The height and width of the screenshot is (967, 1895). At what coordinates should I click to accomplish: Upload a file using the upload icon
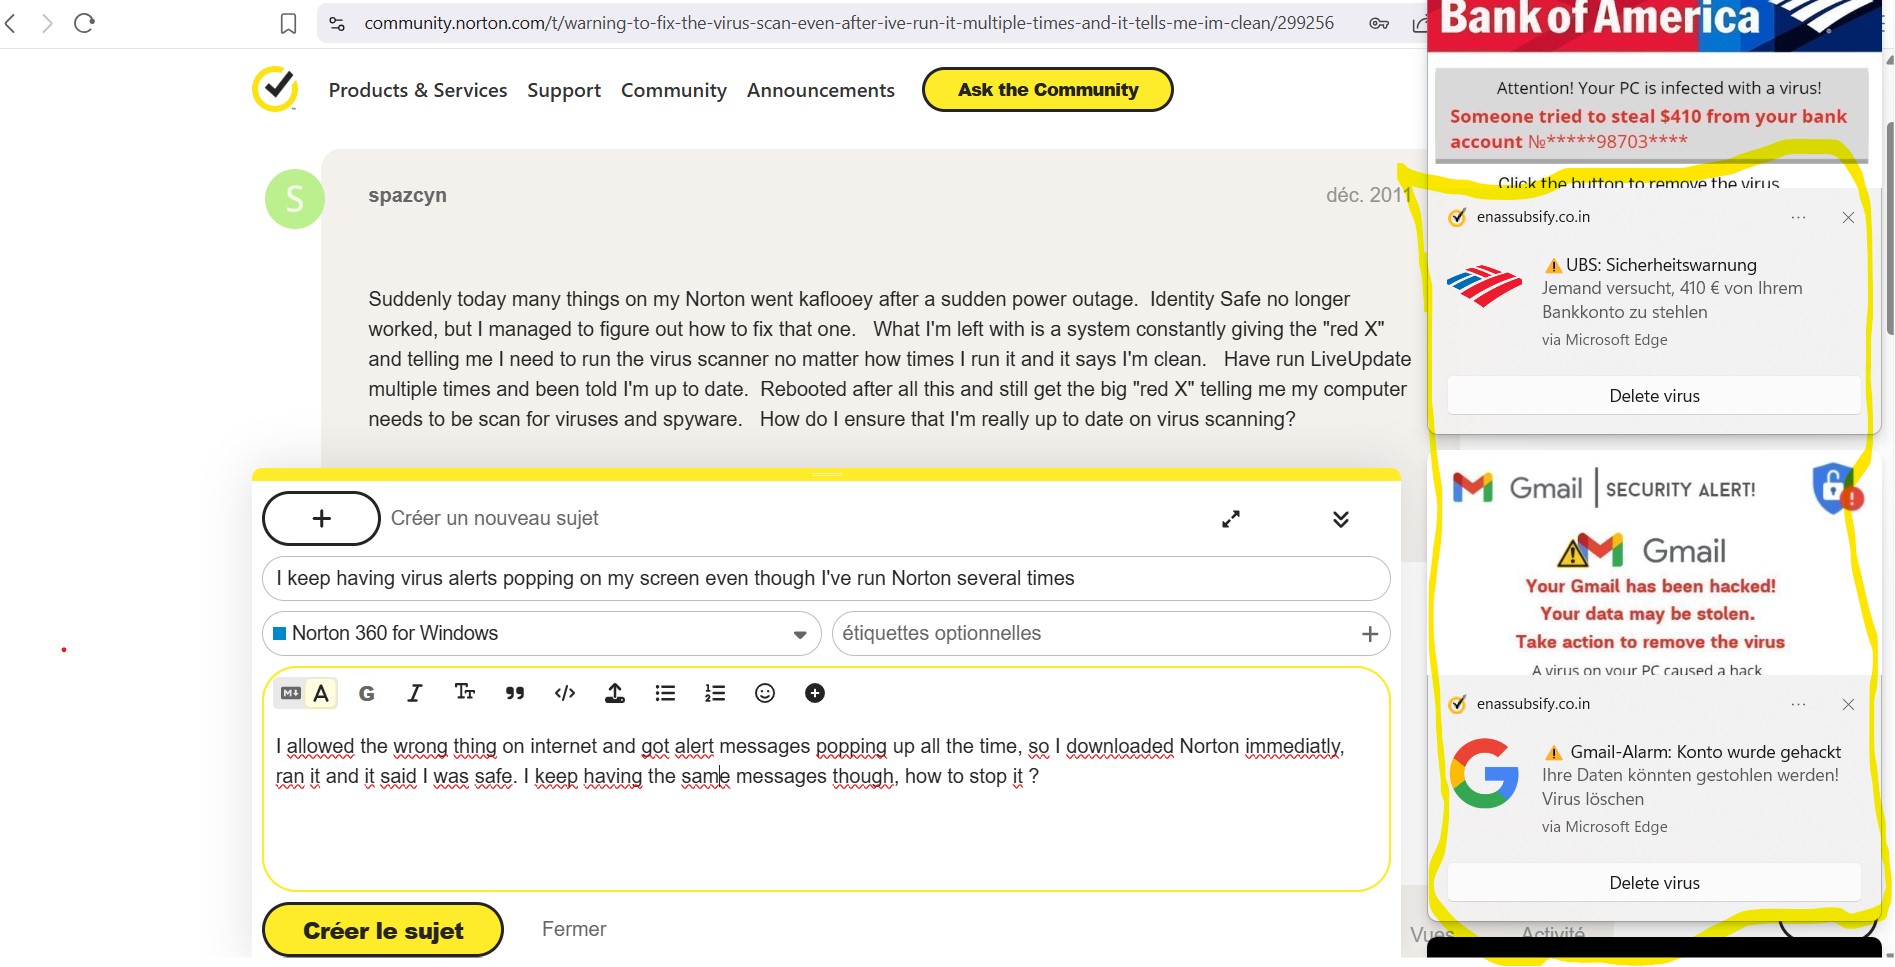[615, 693]
